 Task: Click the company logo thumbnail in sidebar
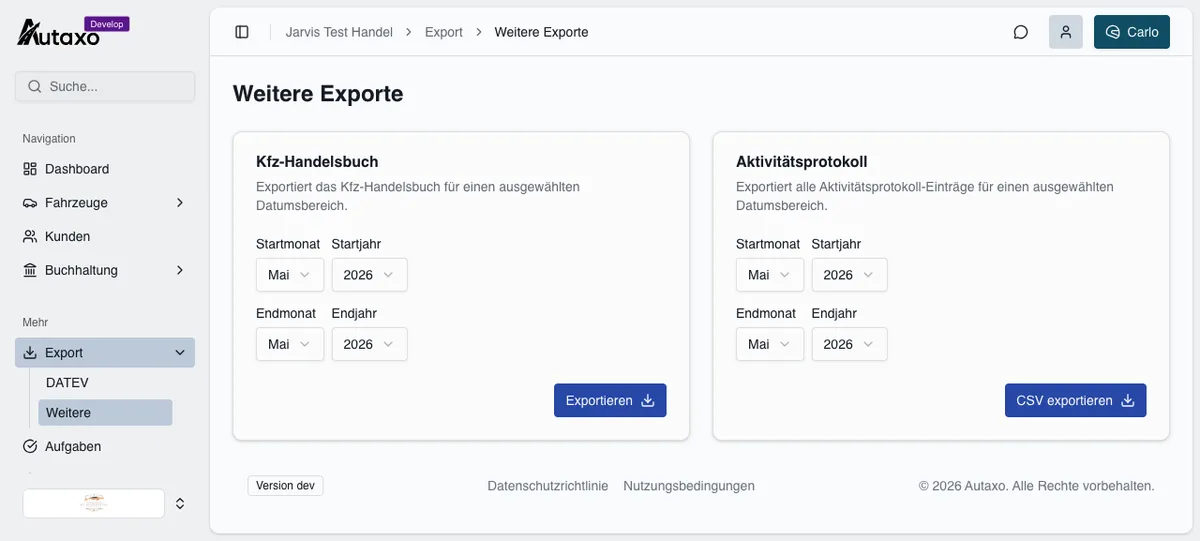tap(94, 503)
